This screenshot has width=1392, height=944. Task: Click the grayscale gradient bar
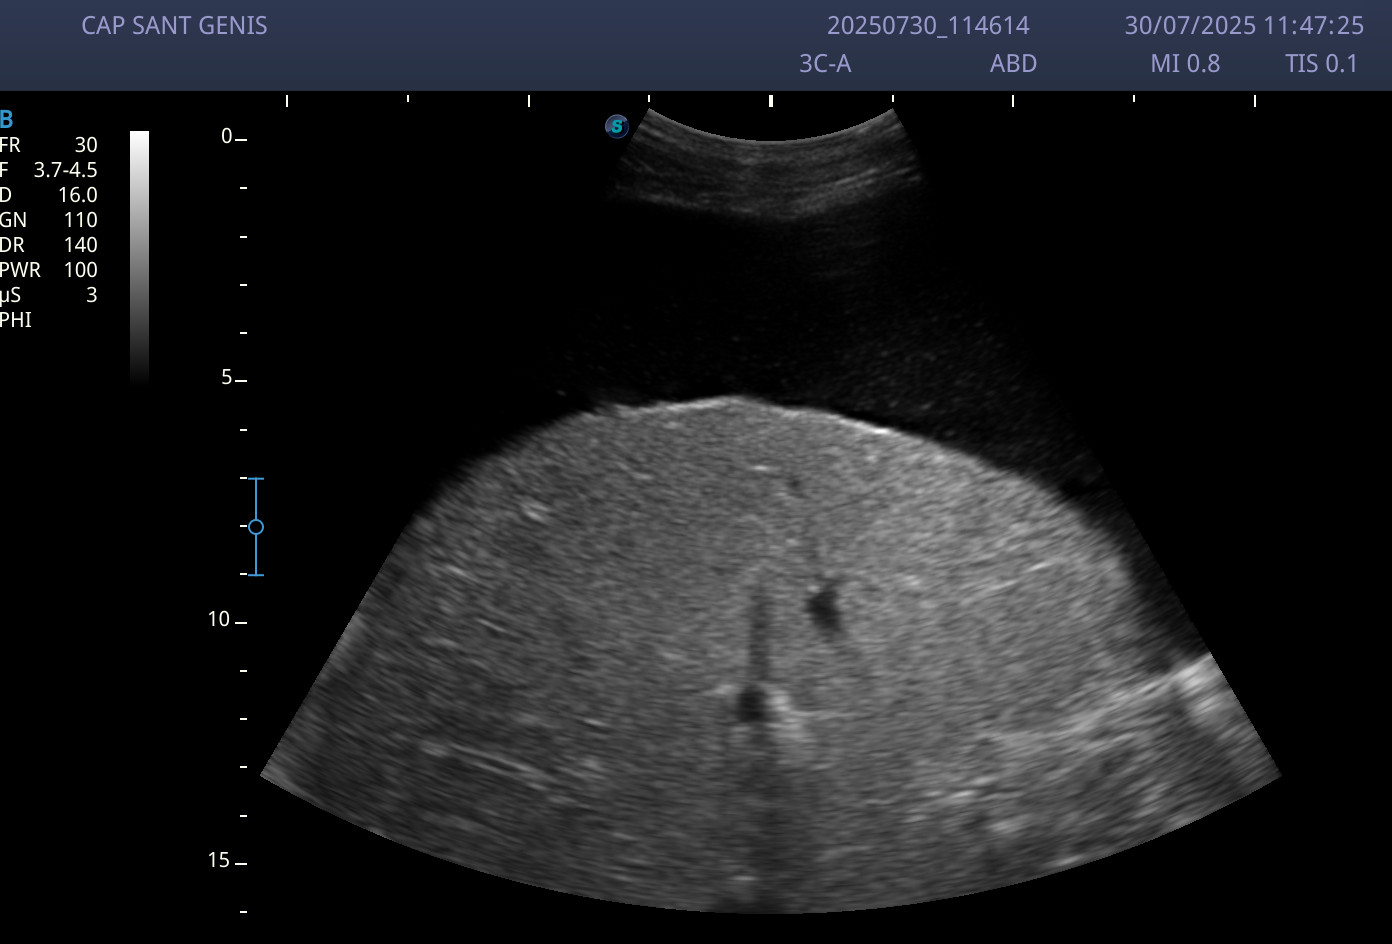(x=140, y=256)
